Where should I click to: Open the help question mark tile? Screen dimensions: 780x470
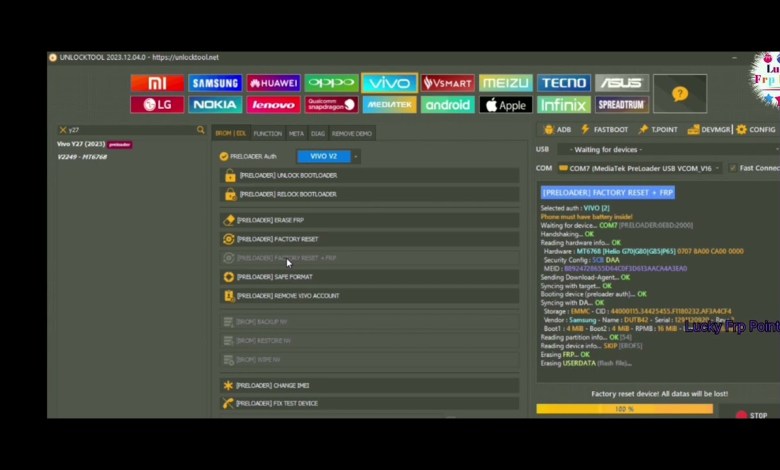point(680,94)
